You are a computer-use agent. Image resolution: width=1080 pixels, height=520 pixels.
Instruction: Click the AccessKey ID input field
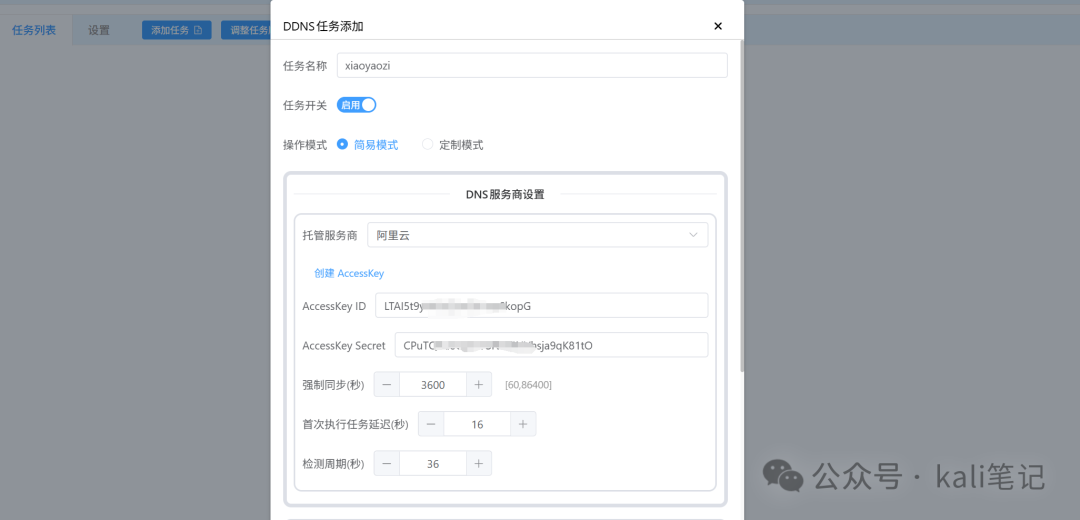(541, 306)
